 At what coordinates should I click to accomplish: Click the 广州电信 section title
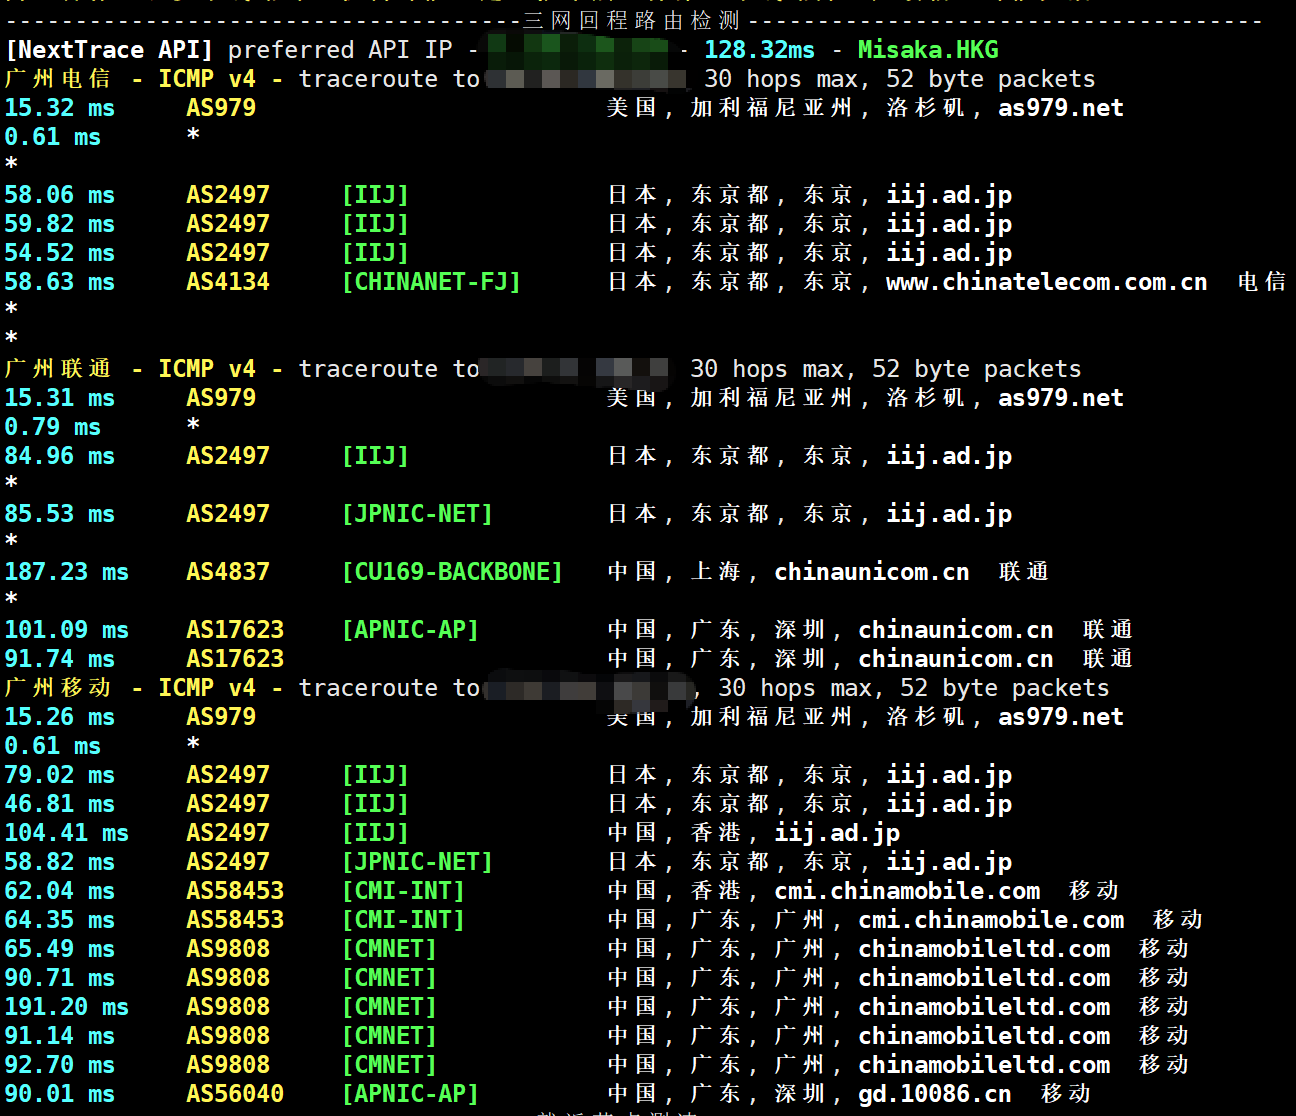[58, 79]
